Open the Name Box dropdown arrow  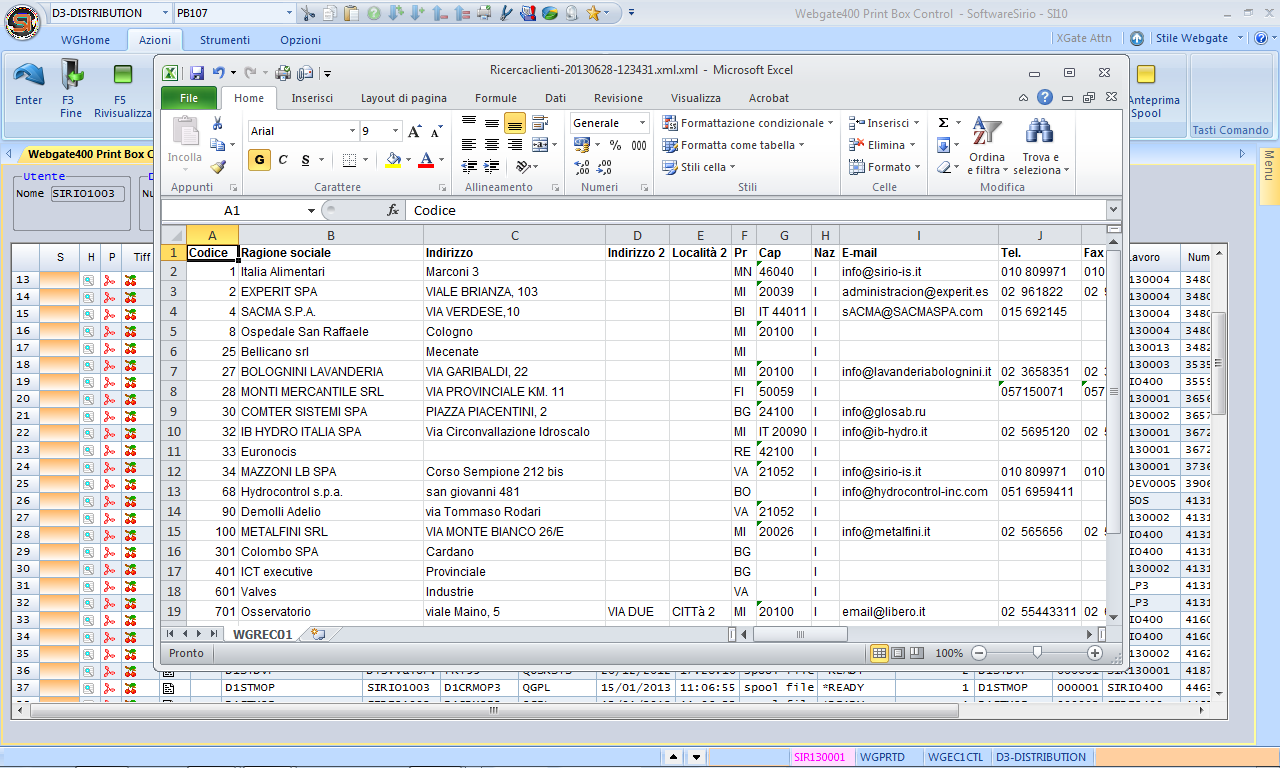point(311,211)
